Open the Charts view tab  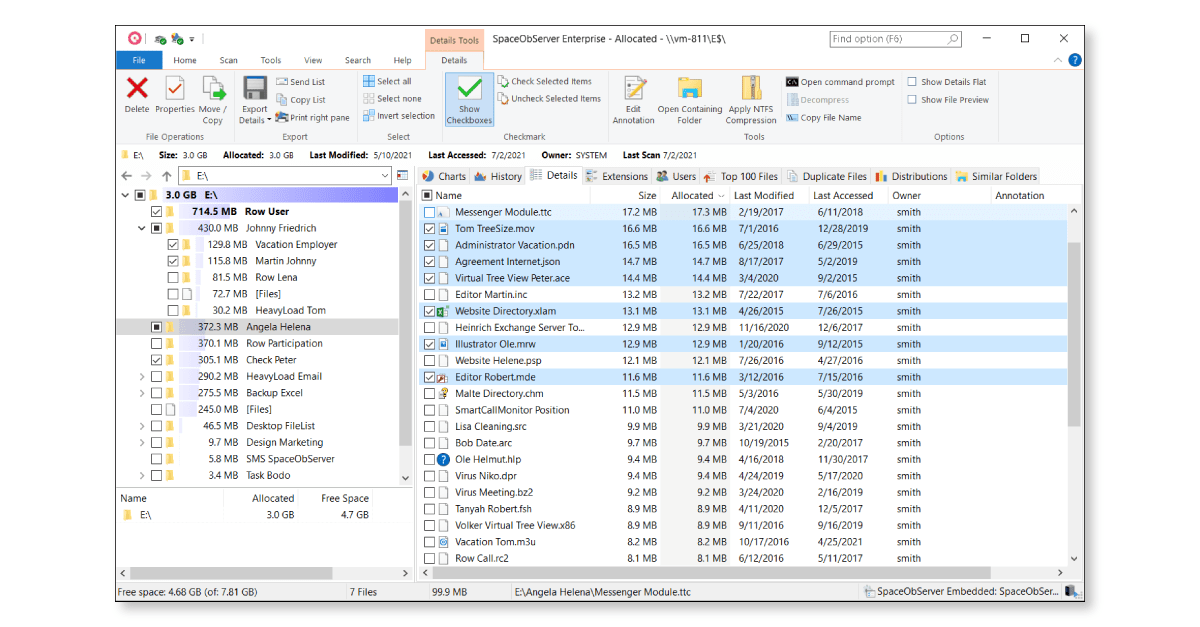point(444,176)
